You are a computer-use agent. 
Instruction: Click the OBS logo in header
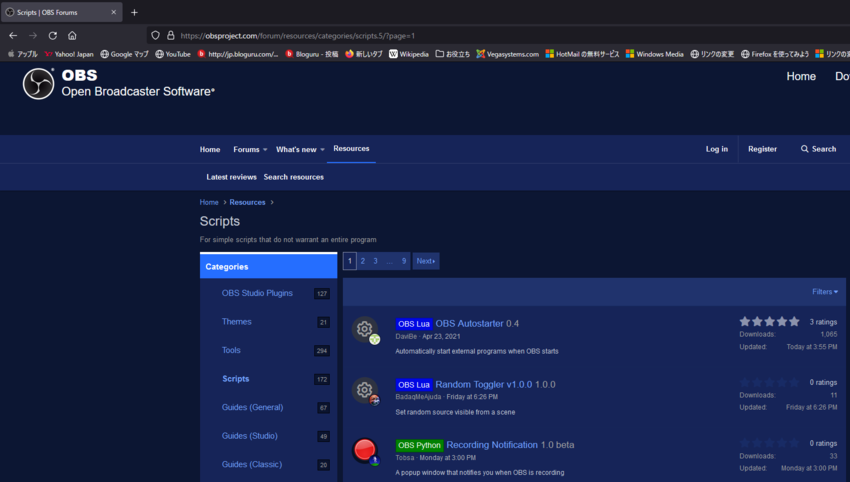coord(38,83)
